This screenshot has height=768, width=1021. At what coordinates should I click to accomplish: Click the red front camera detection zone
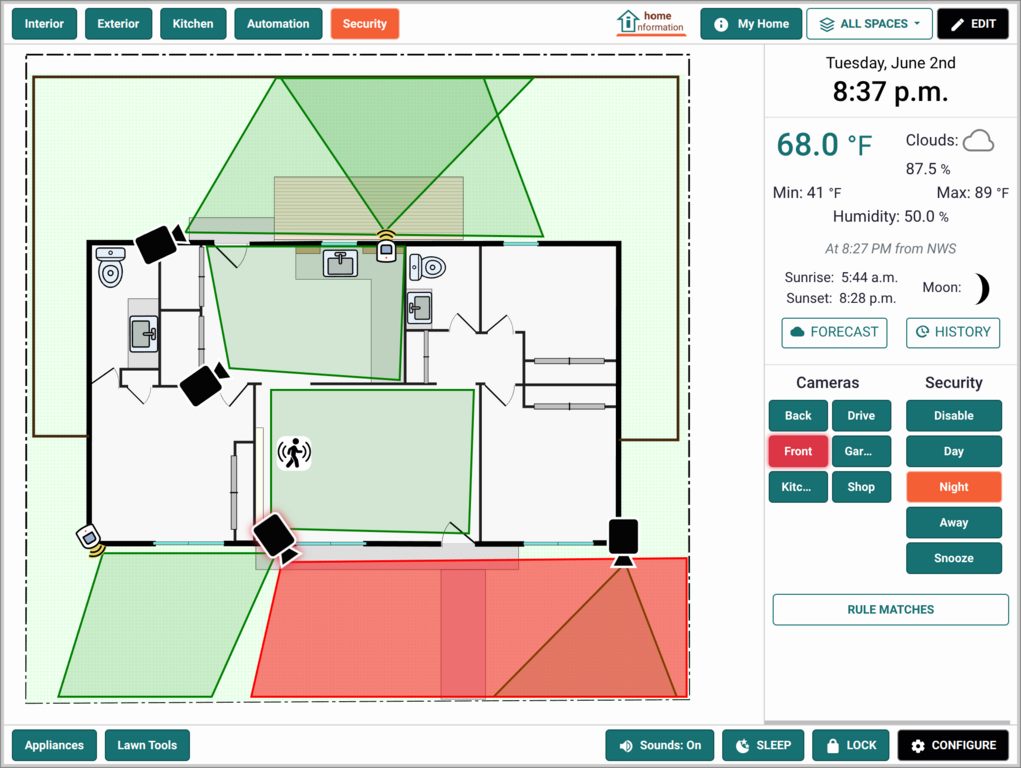(469, 629)
